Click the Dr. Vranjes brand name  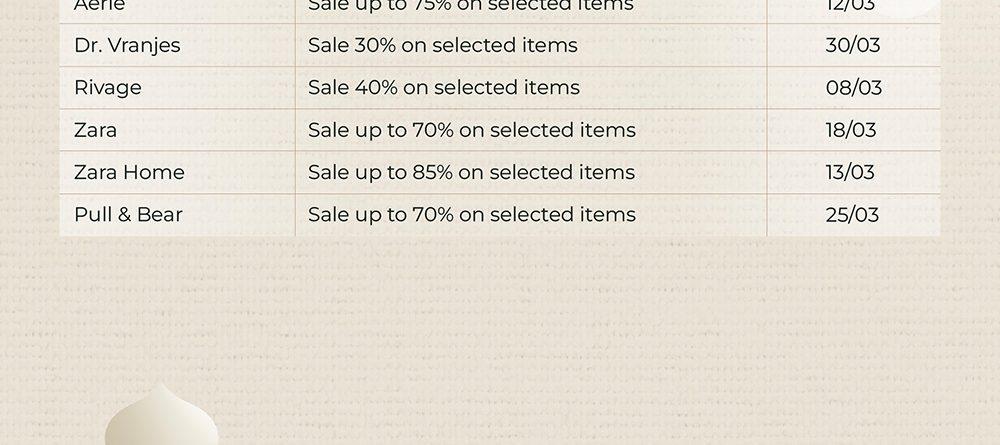coord(127,46)
